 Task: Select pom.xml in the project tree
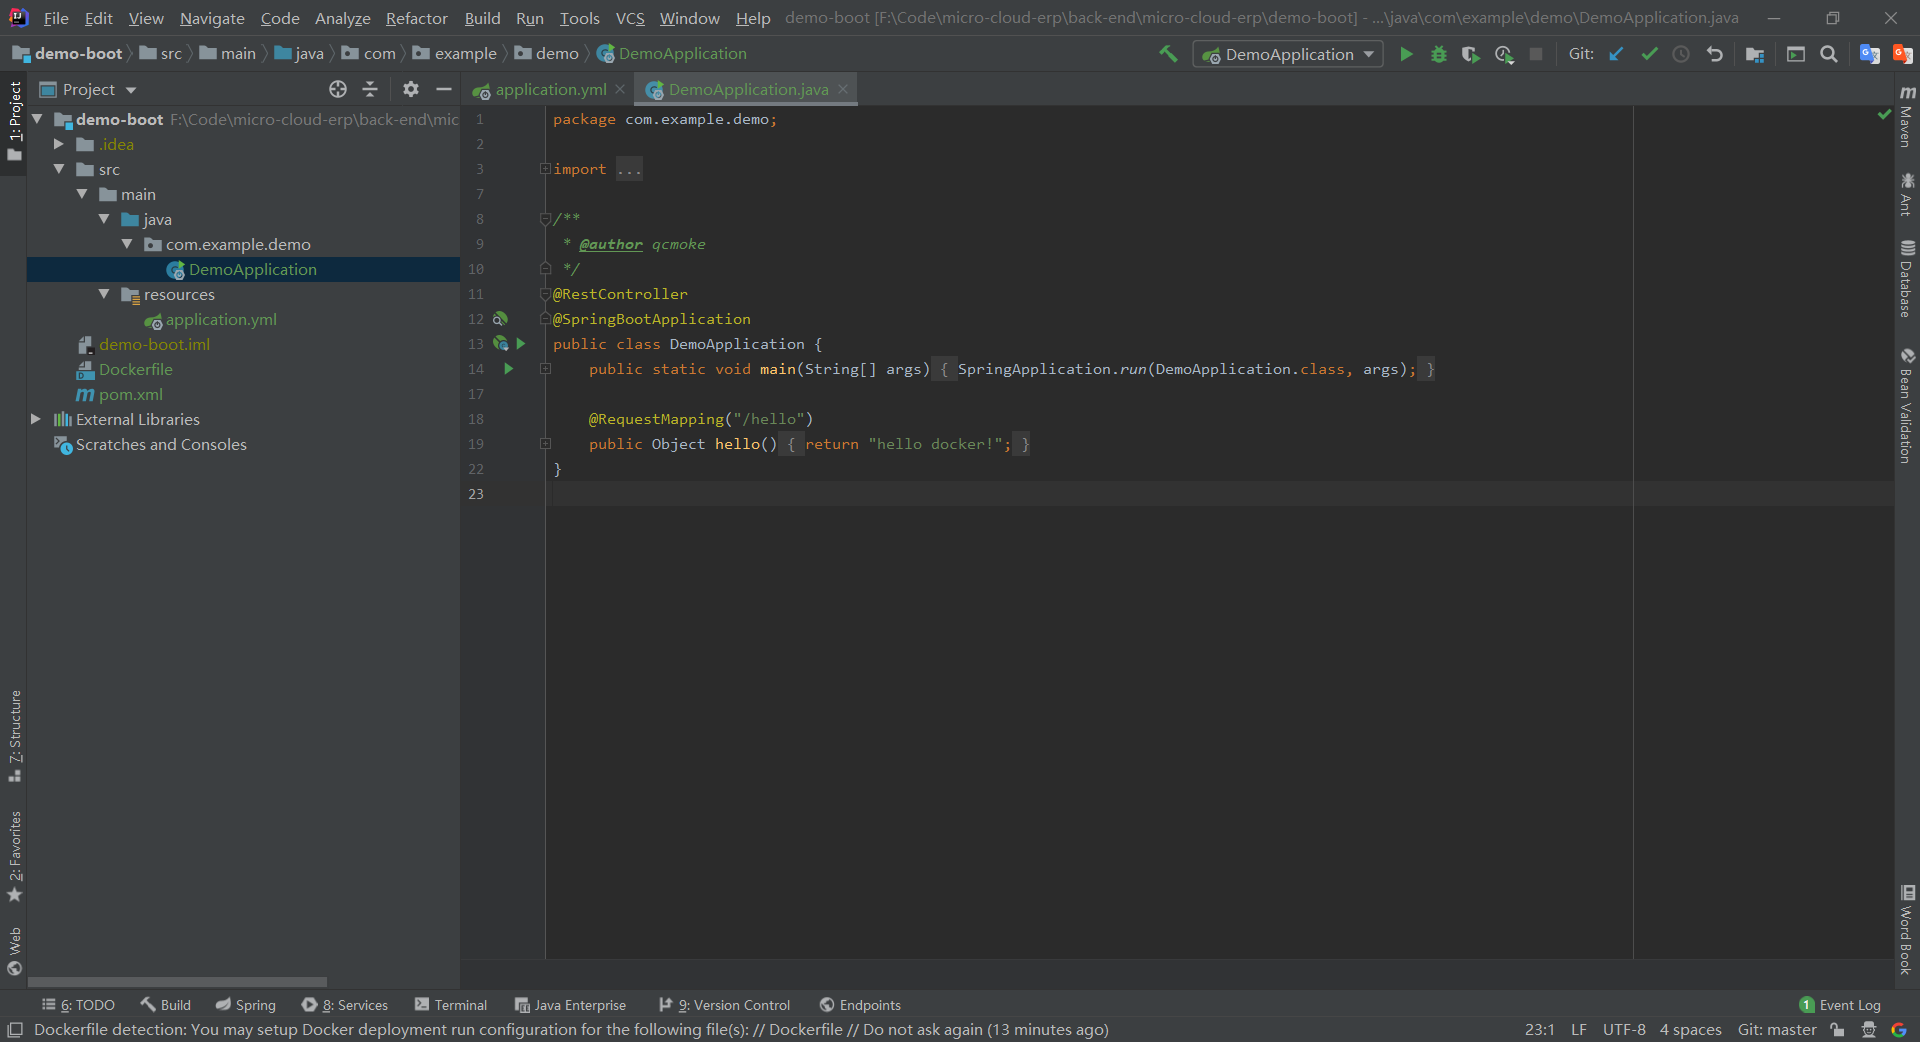click(x=130, y=394)
